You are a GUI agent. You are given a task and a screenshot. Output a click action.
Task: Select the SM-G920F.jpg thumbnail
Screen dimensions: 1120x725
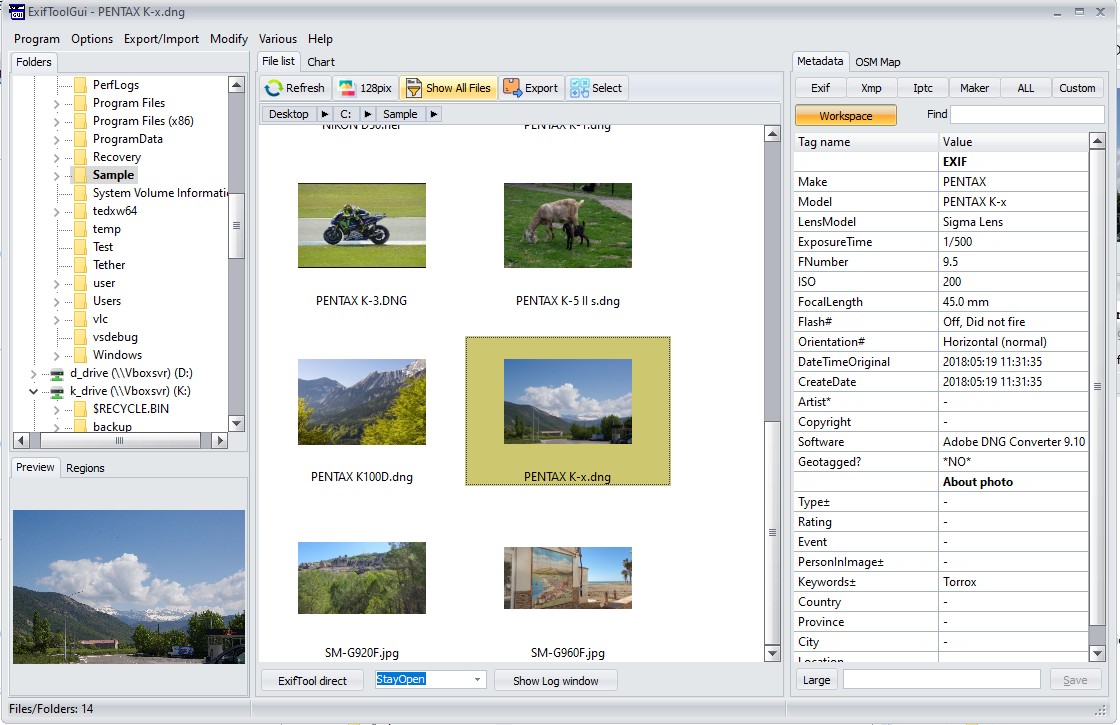pyautogui.click(x=361, y=578)
